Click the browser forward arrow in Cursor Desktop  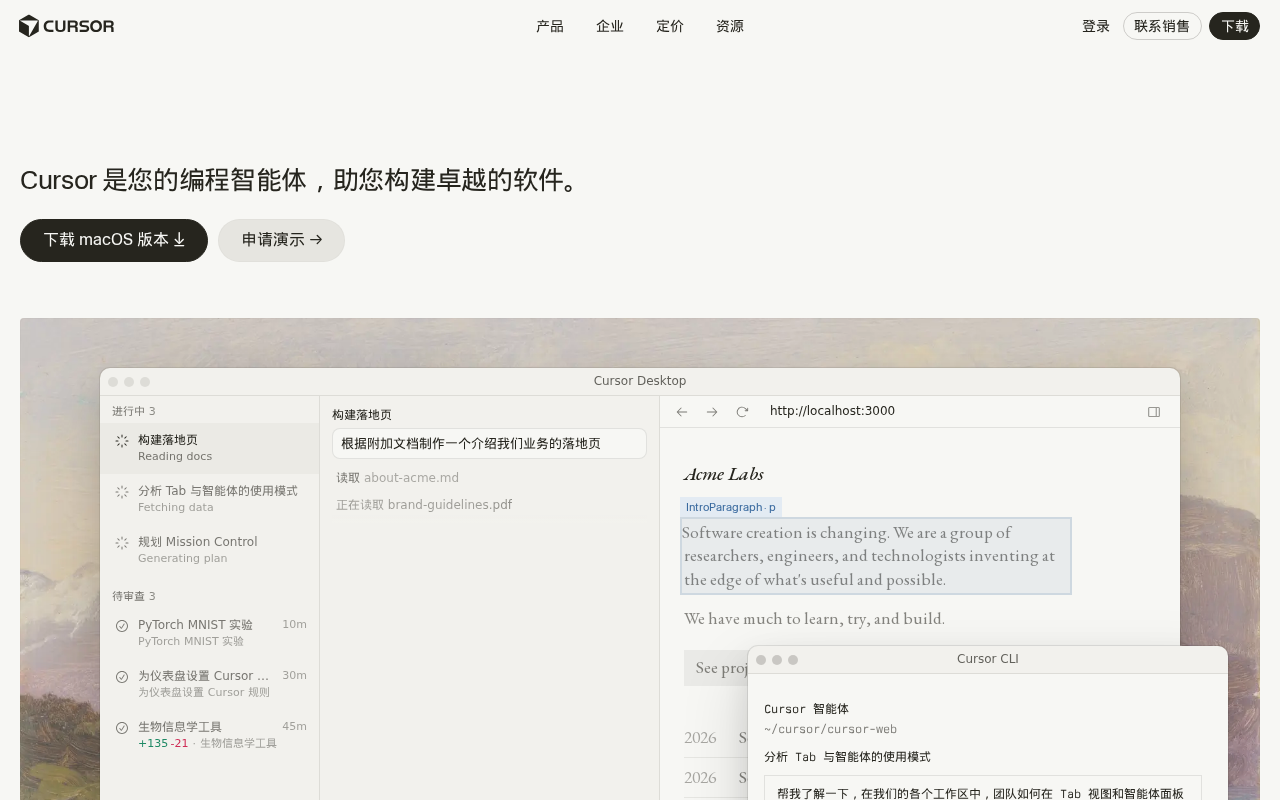click(x=712, y=411)
